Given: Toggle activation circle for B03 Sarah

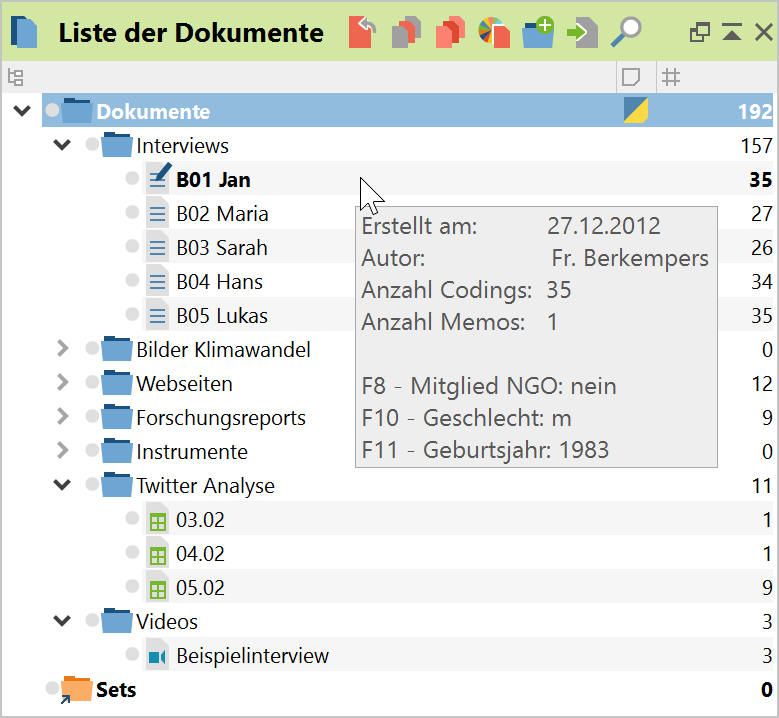Looking at the screenshot, I should pos(132,246).
